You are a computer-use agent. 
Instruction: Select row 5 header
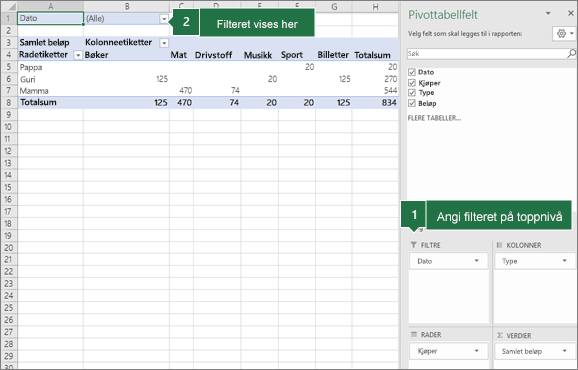pyautogui.click(x=9, y=67)
